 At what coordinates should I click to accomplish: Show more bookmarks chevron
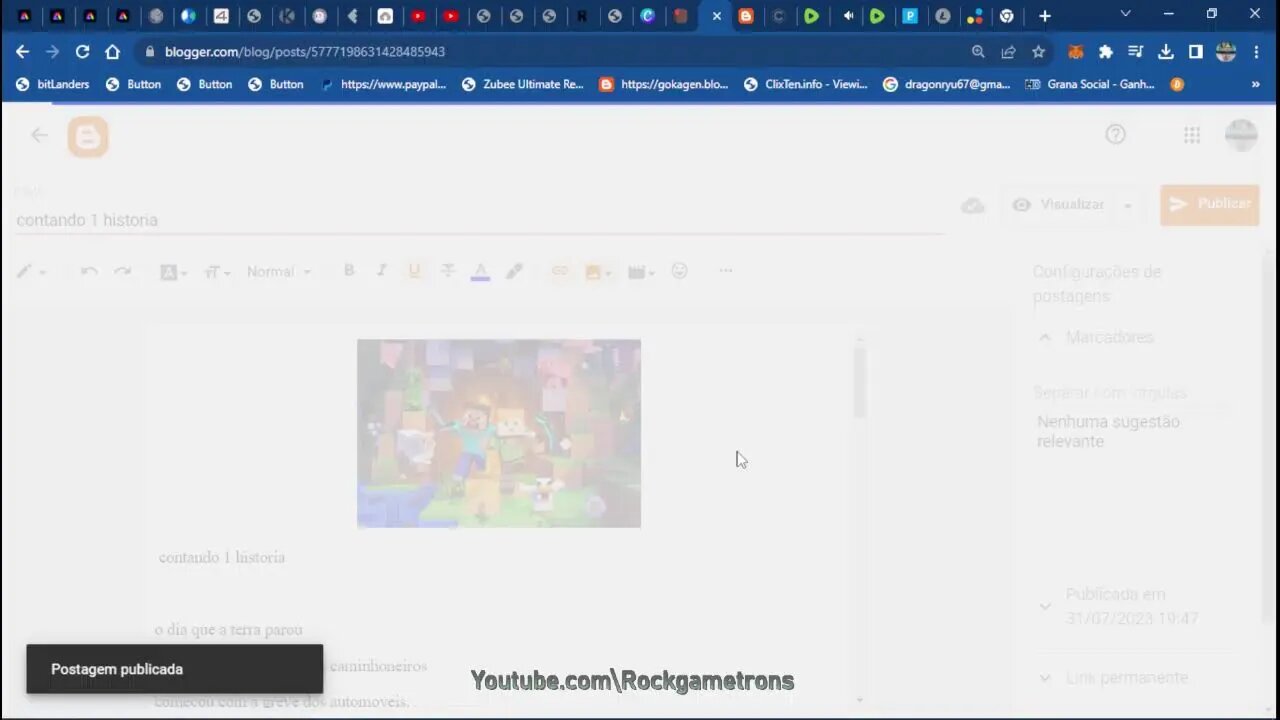point(1255,84)
